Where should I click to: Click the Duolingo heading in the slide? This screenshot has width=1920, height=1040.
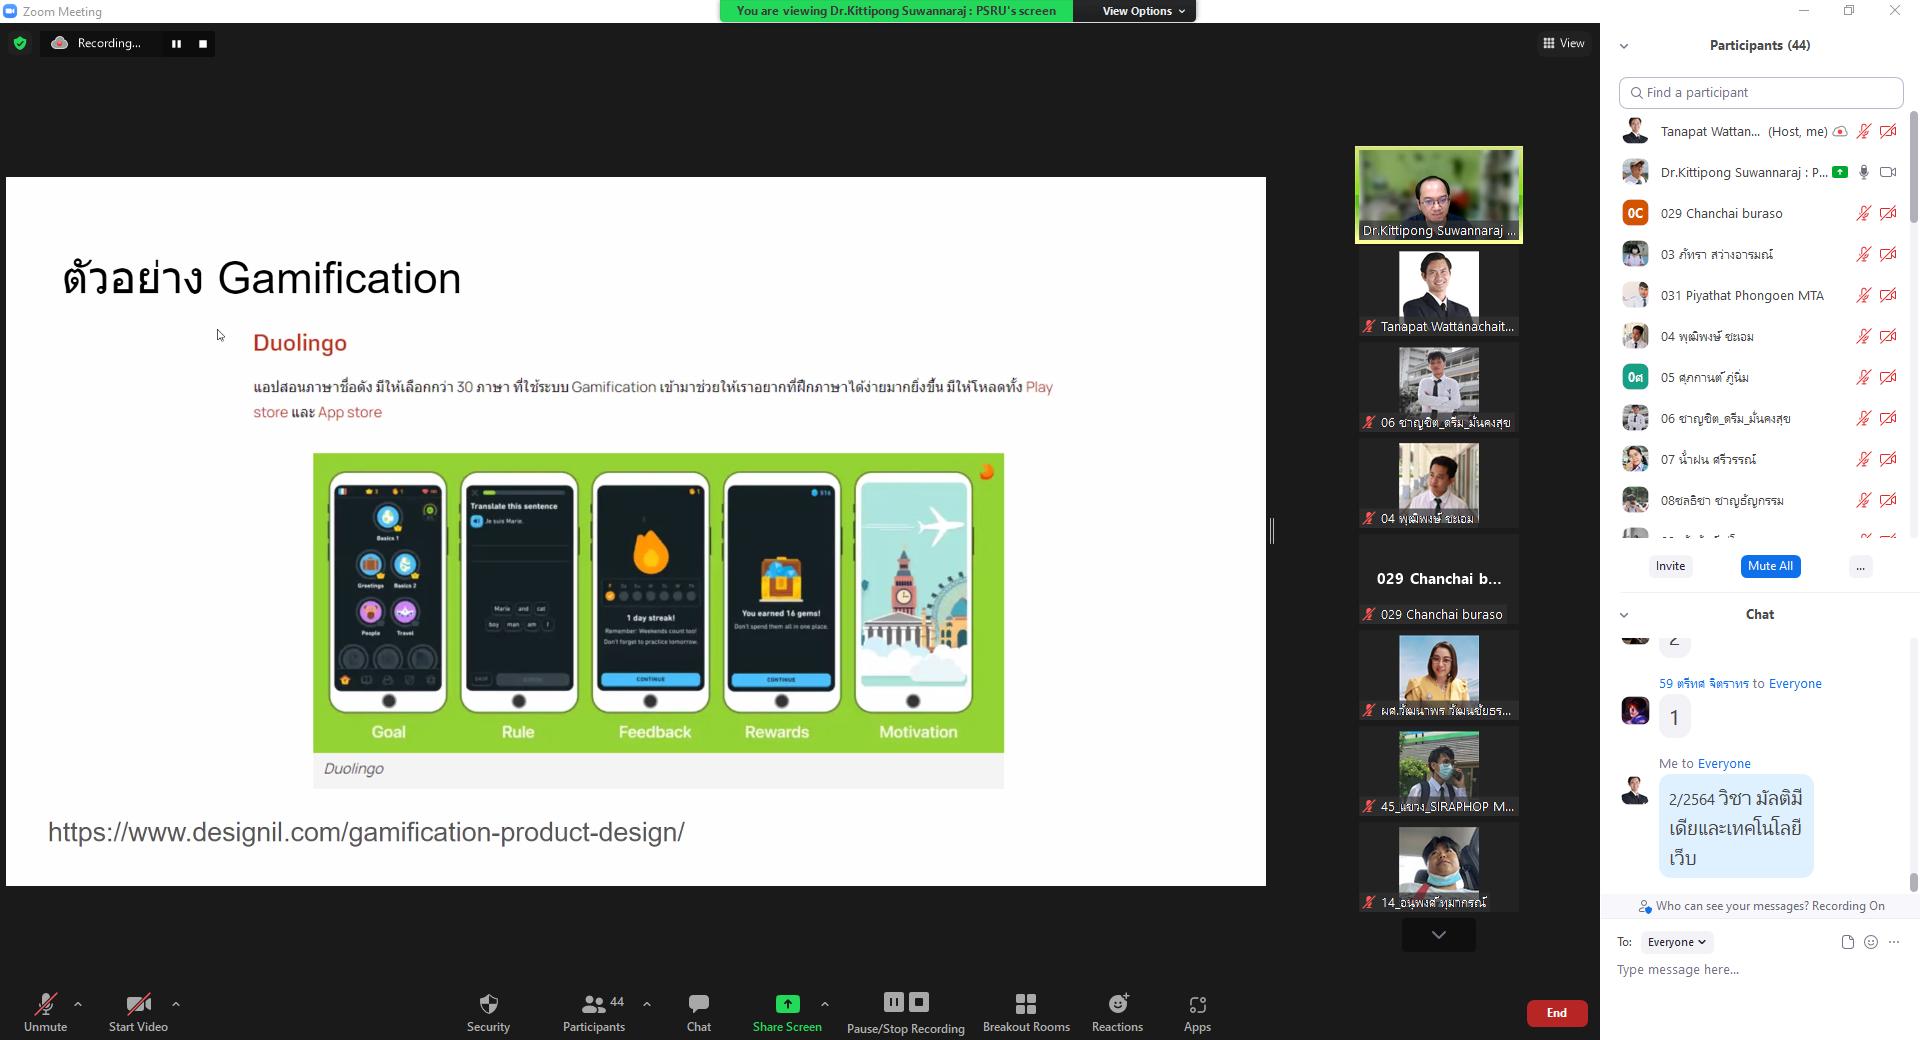click(x=300, y=343)
